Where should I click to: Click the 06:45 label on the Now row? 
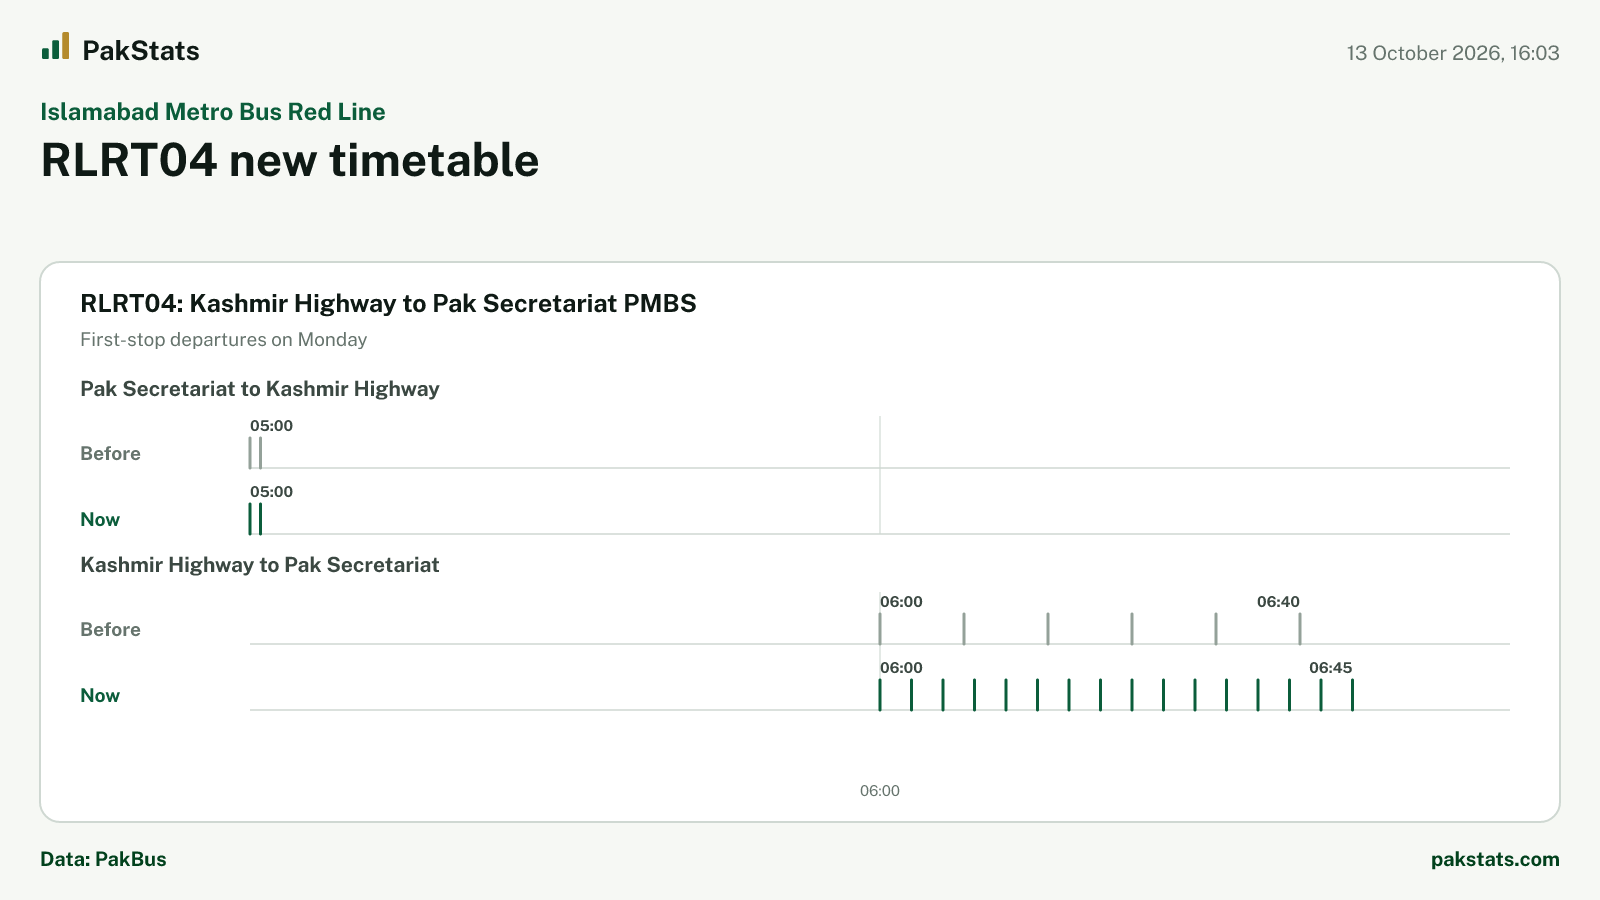(1330, 668)
